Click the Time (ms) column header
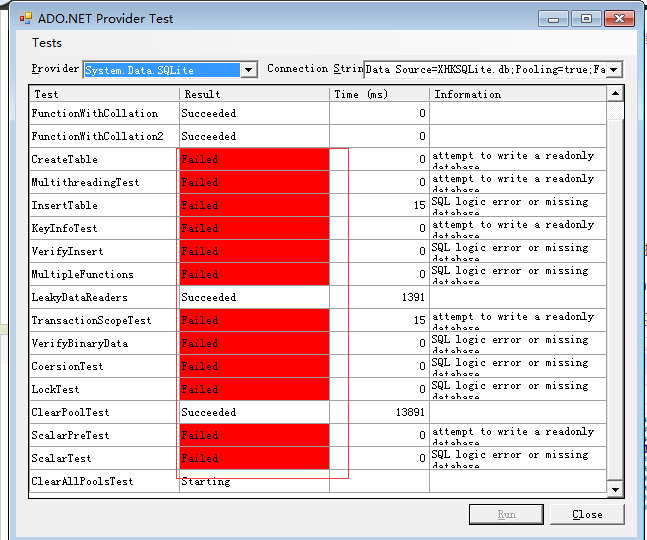Image resolution: width=647 pixels, height=540 pixels. click(x=379, y=94)
